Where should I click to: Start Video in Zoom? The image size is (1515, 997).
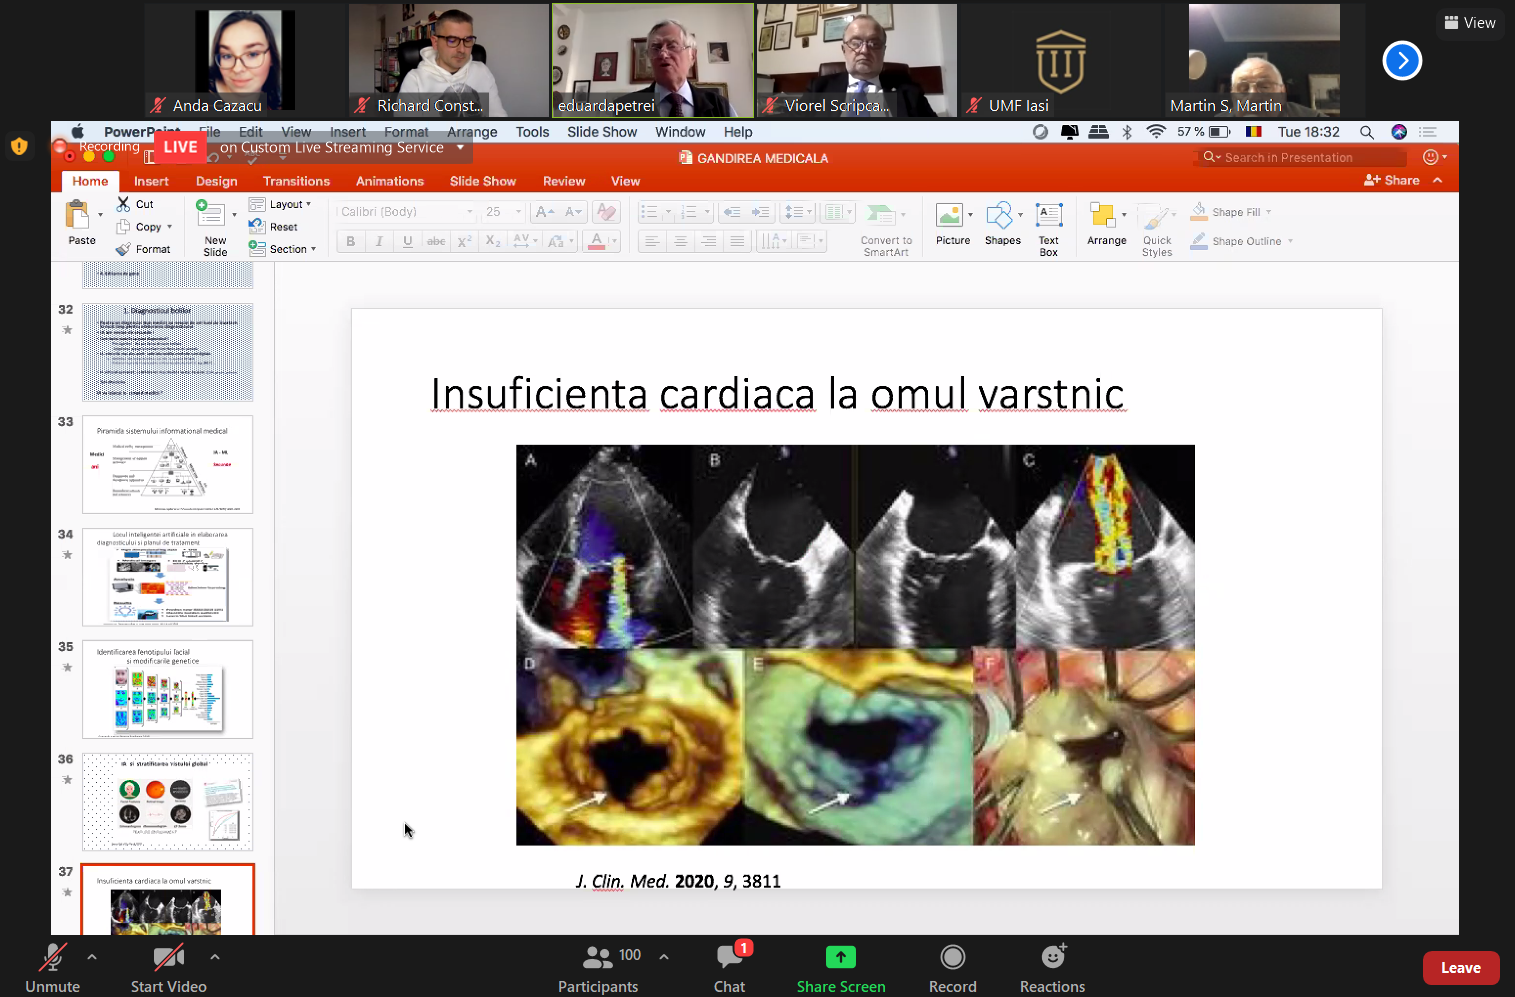pos(169,969)
